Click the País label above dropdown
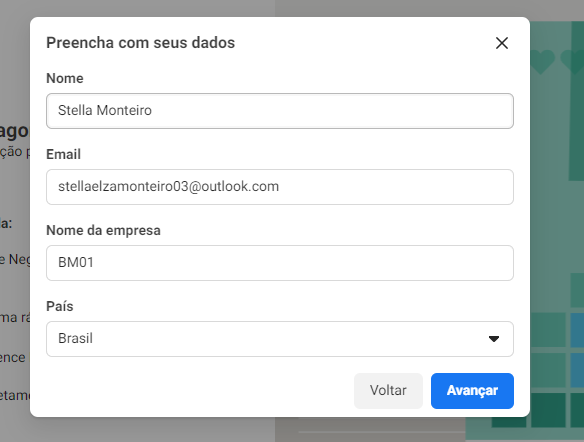 coord(60,306)
